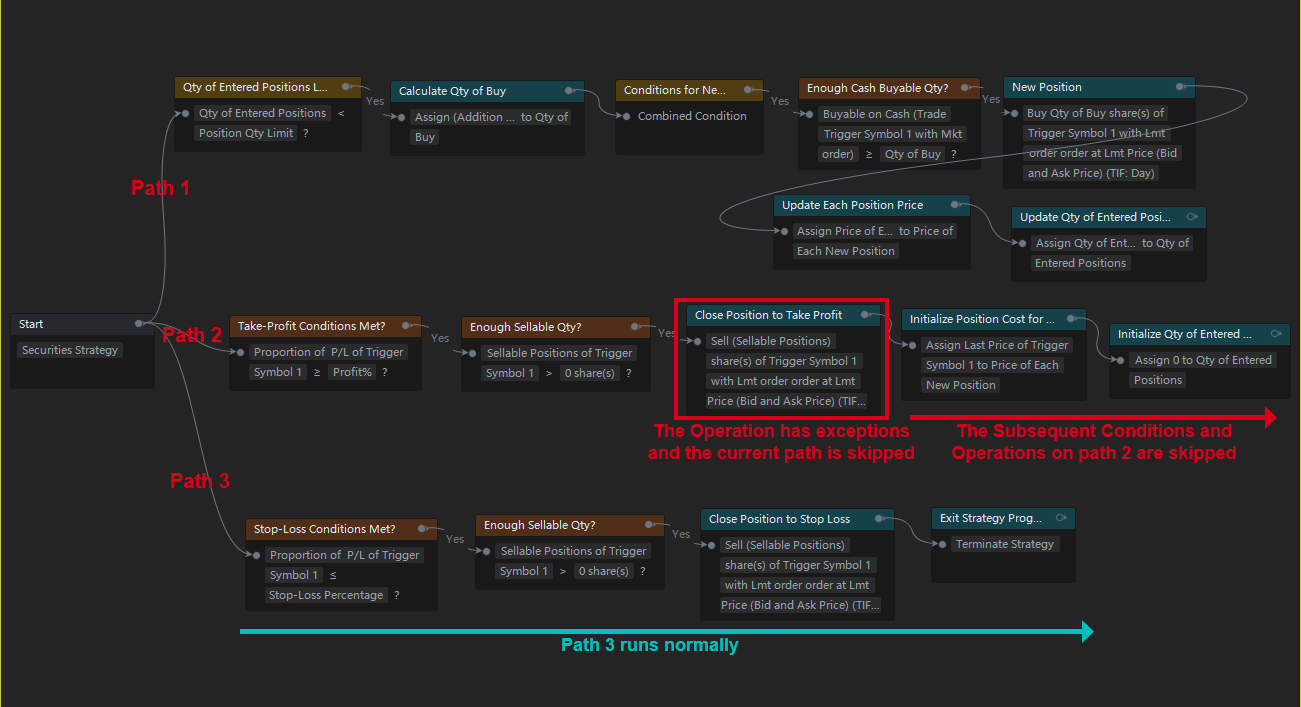The width and height of the screenshot is (1301, 707).
Task: Click the Each New Position chip
Action: point(846,251)
